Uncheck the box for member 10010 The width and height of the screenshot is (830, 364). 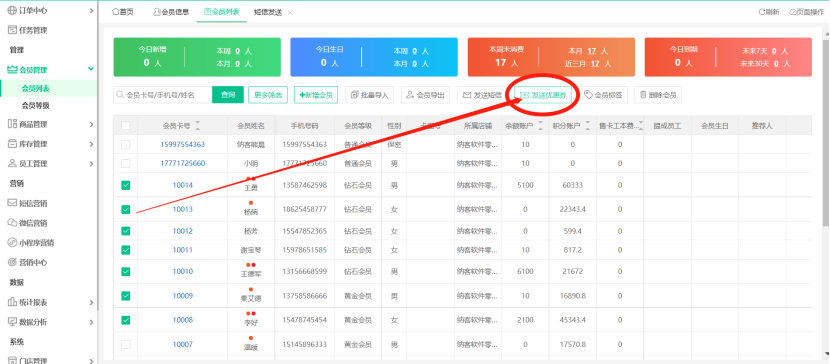pos(125,271)
